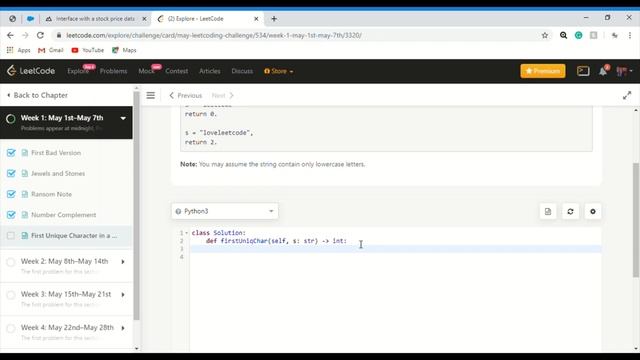
Task: Collapse the Week 1: May 1st–May 7th section
Action: point(123,118)
